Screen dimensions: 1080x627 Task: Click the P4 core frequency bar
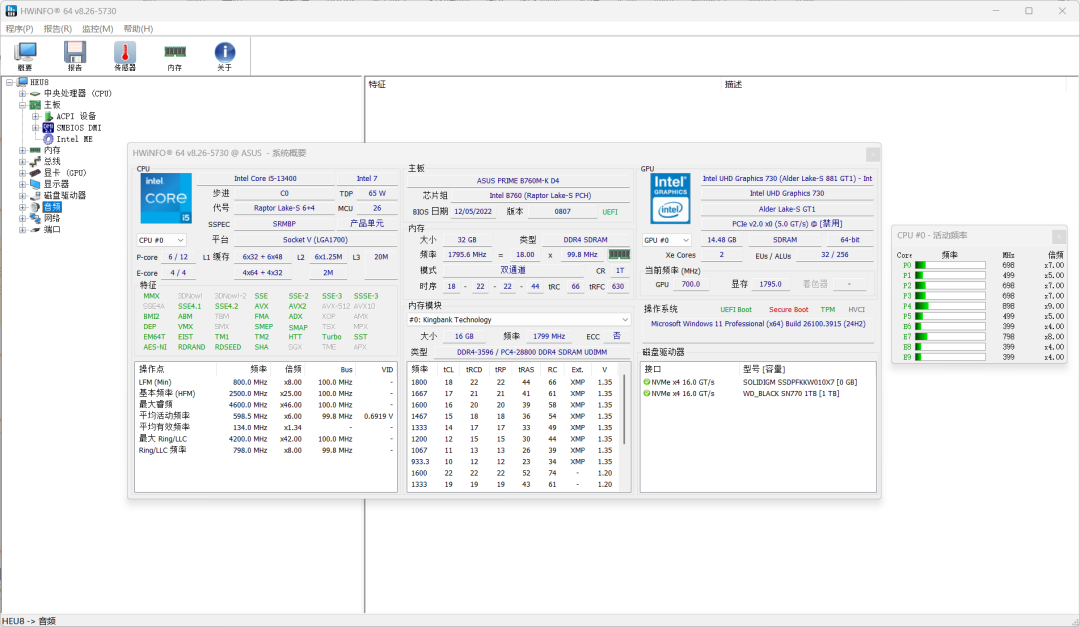(x=950, y=306)
